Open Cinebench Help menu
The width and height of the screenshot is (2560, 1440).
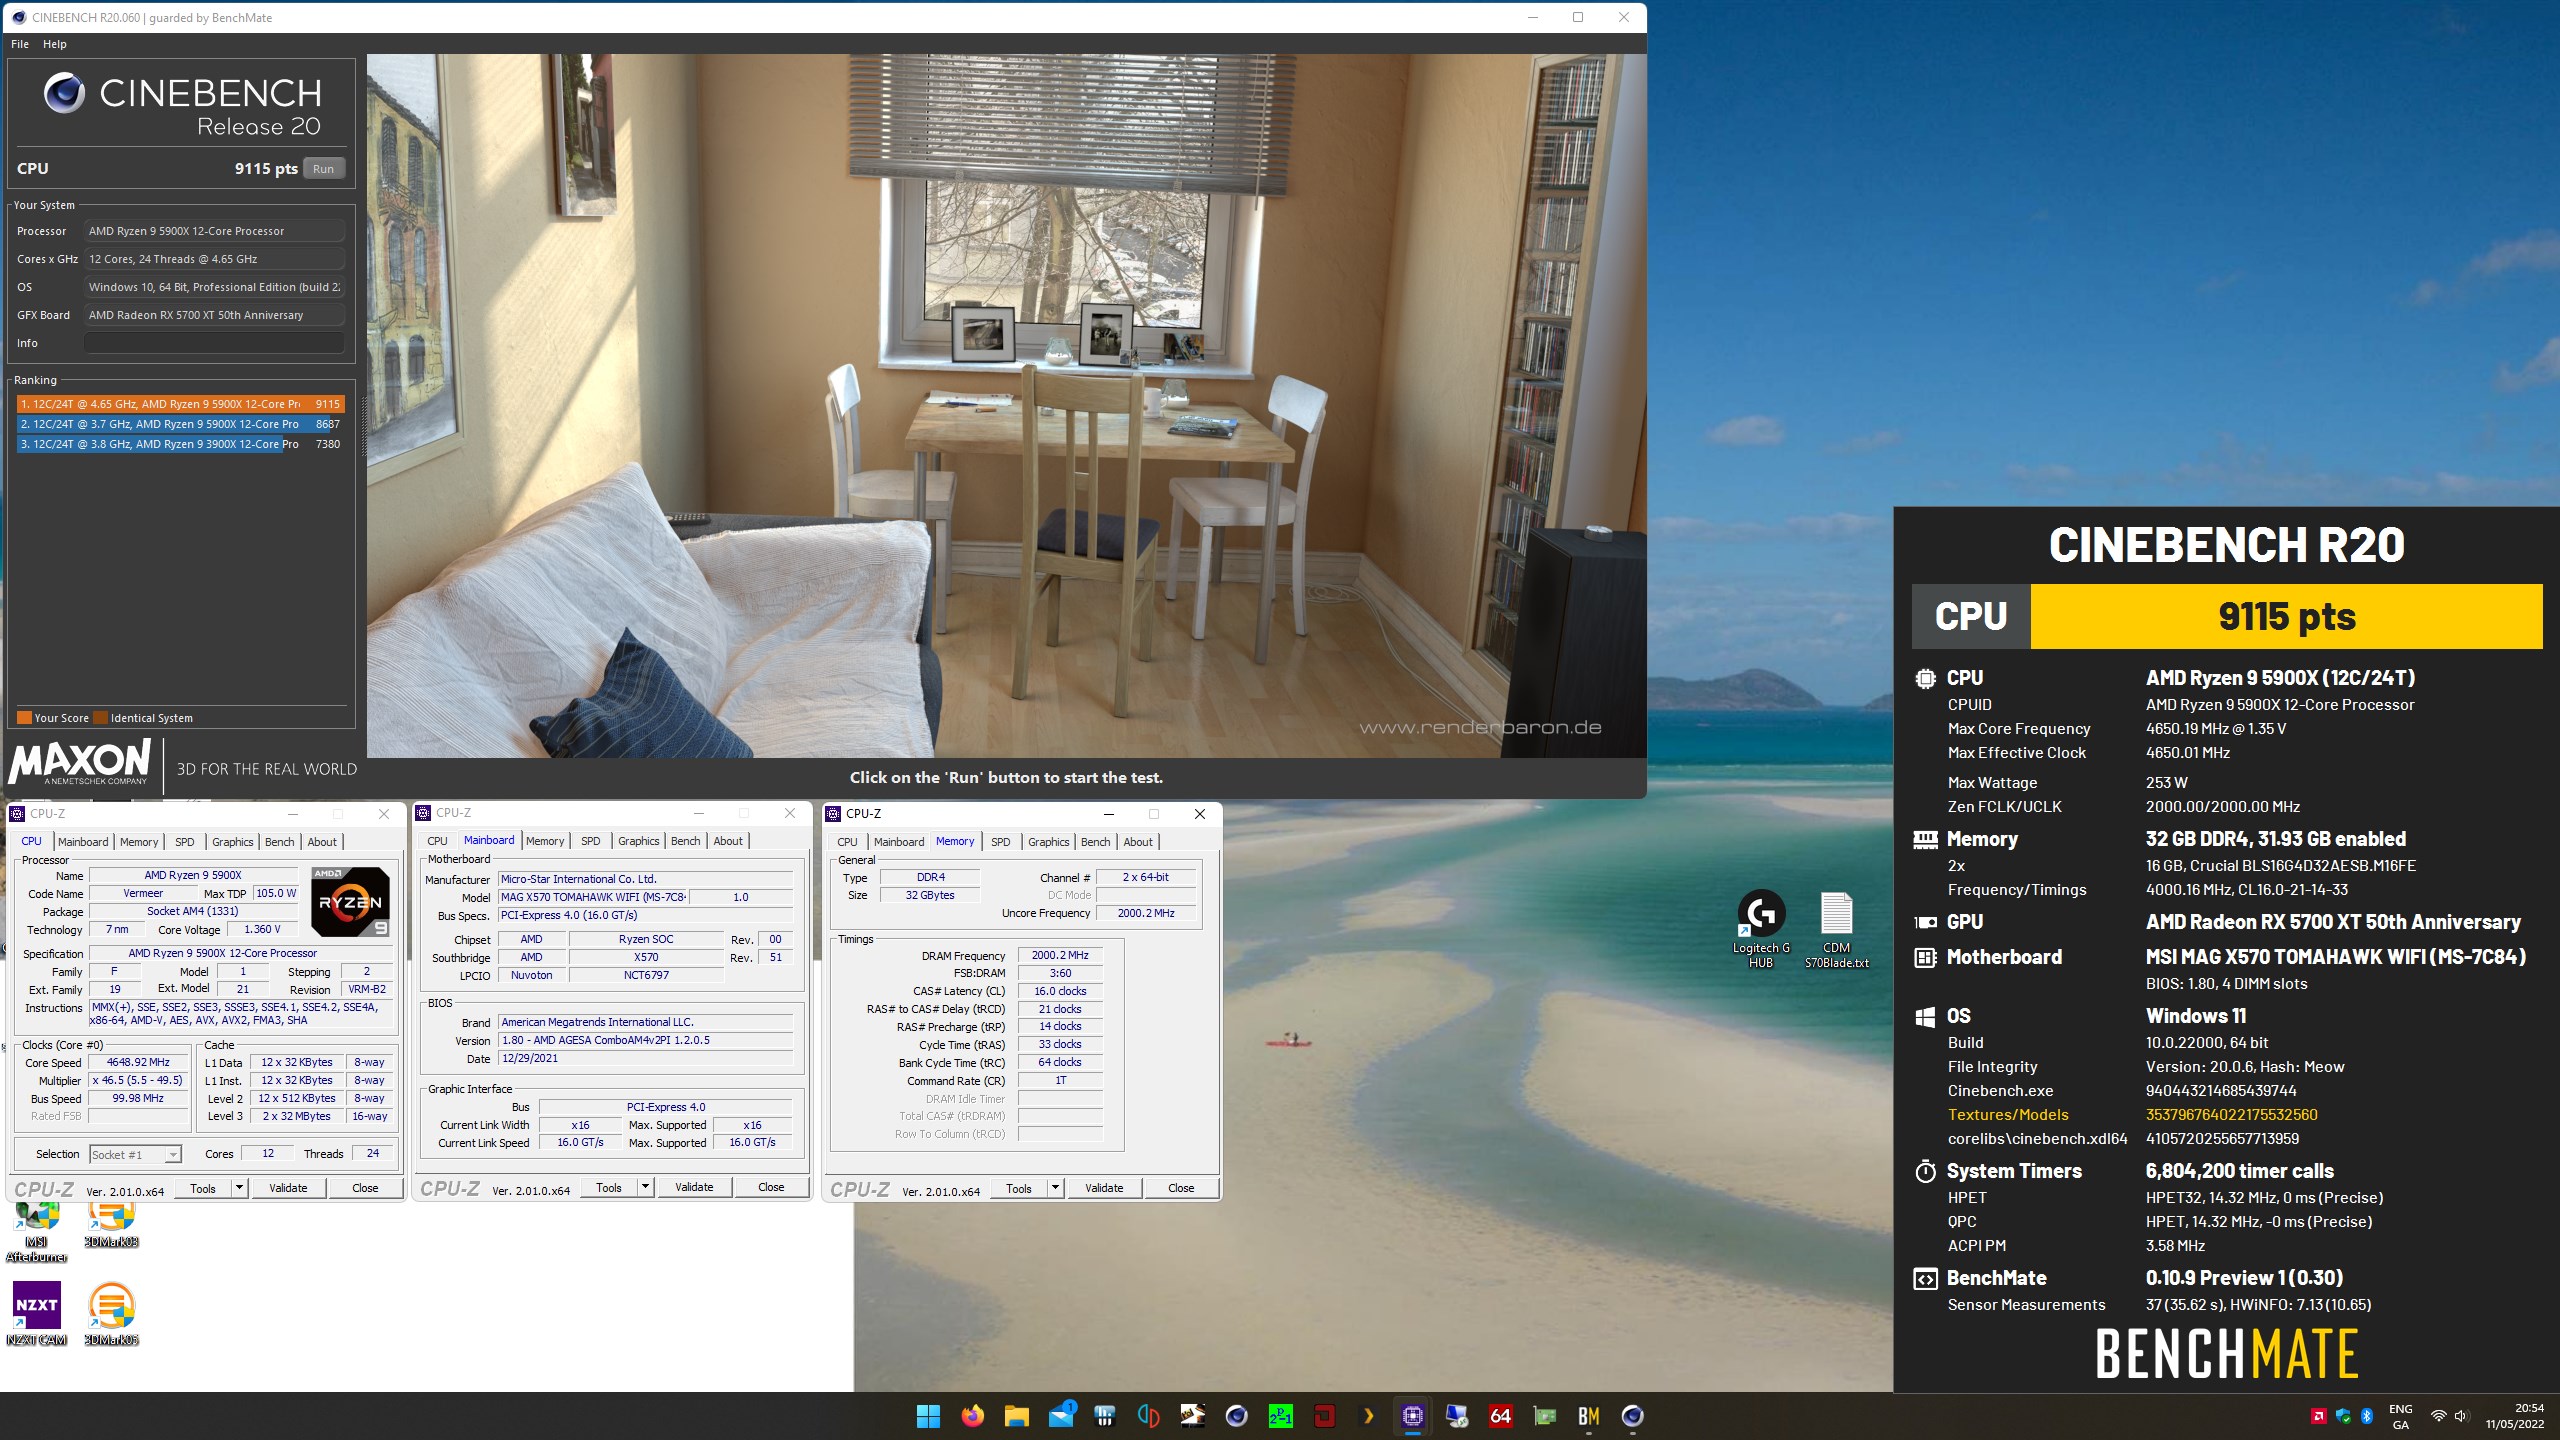(x=55, y=44)
